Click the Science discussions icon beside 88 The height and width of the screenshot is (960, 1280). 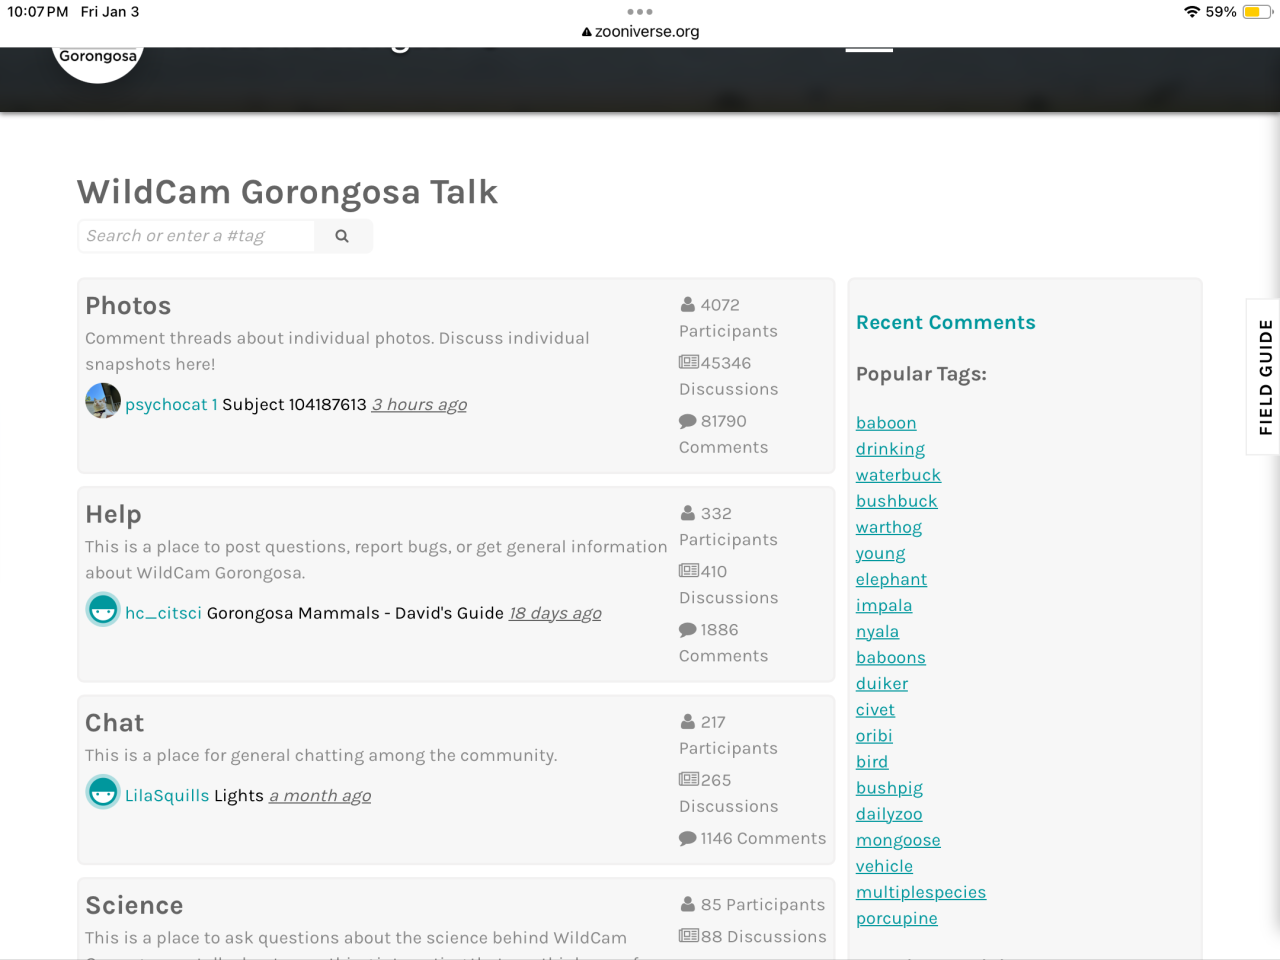tap(689, 936)
